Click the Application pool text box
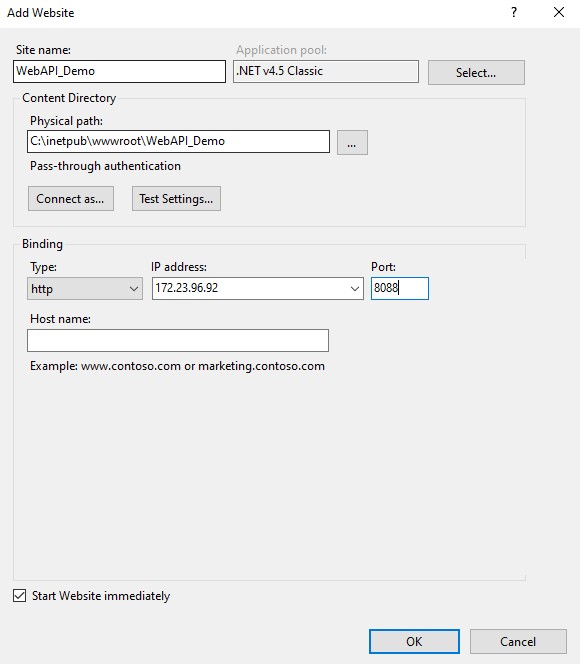Image resolution: width=580 pixels, height=664 pixels. click(326, 71)
